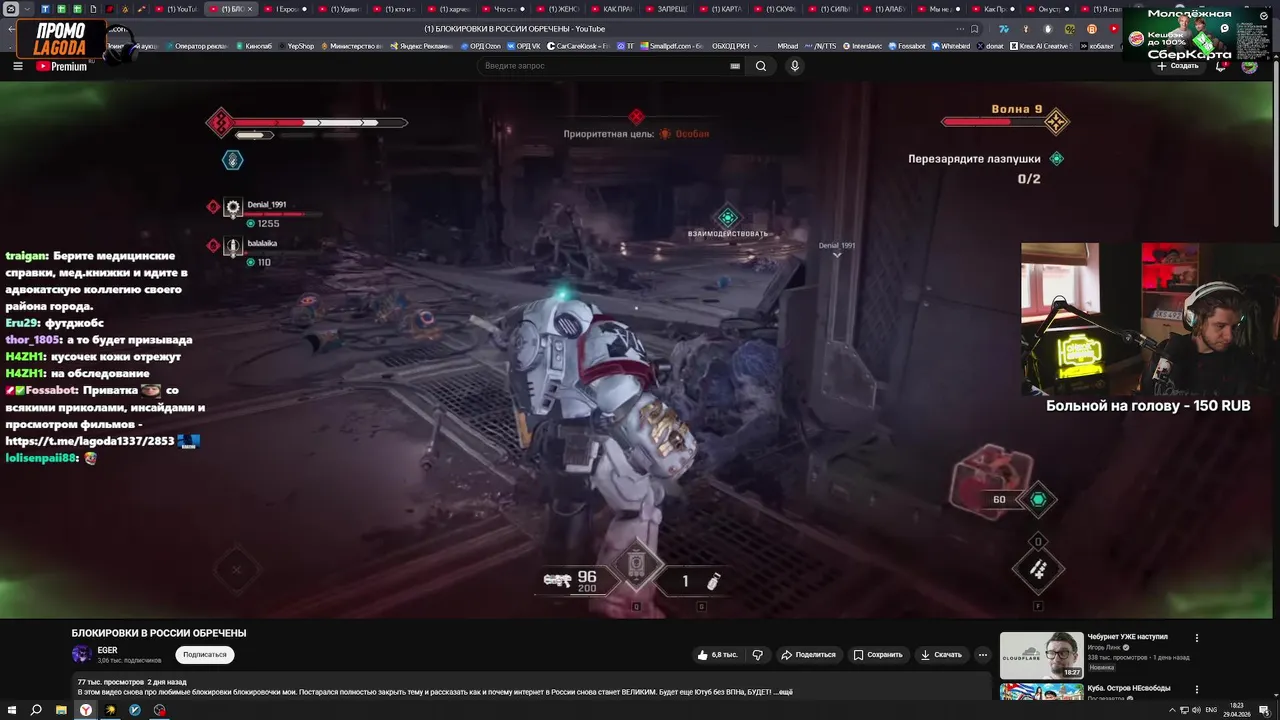Open the ОРД Ozon bookmark
Screen dimensions: 1280x720
click(x=481, y=46)
